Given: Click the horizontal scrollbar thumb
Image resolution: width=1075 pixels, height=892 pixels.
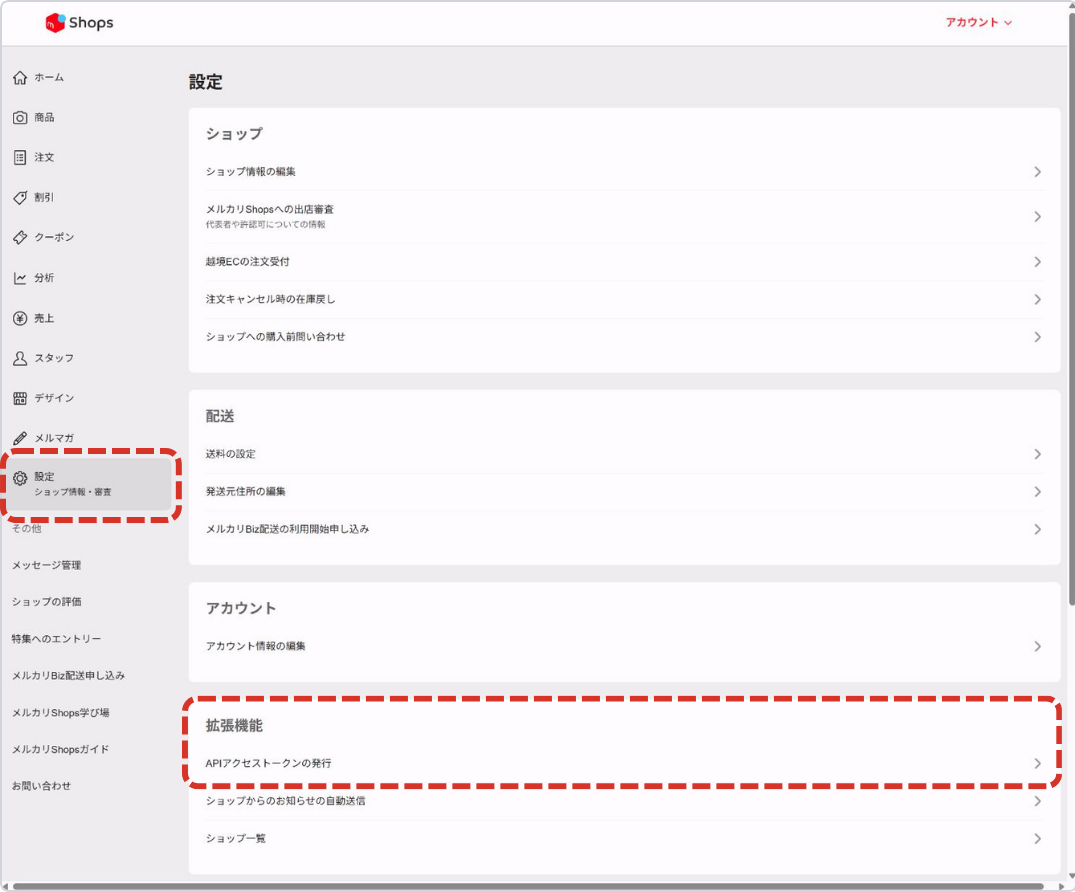Looking at the screenshot, I should pos(528,887).
